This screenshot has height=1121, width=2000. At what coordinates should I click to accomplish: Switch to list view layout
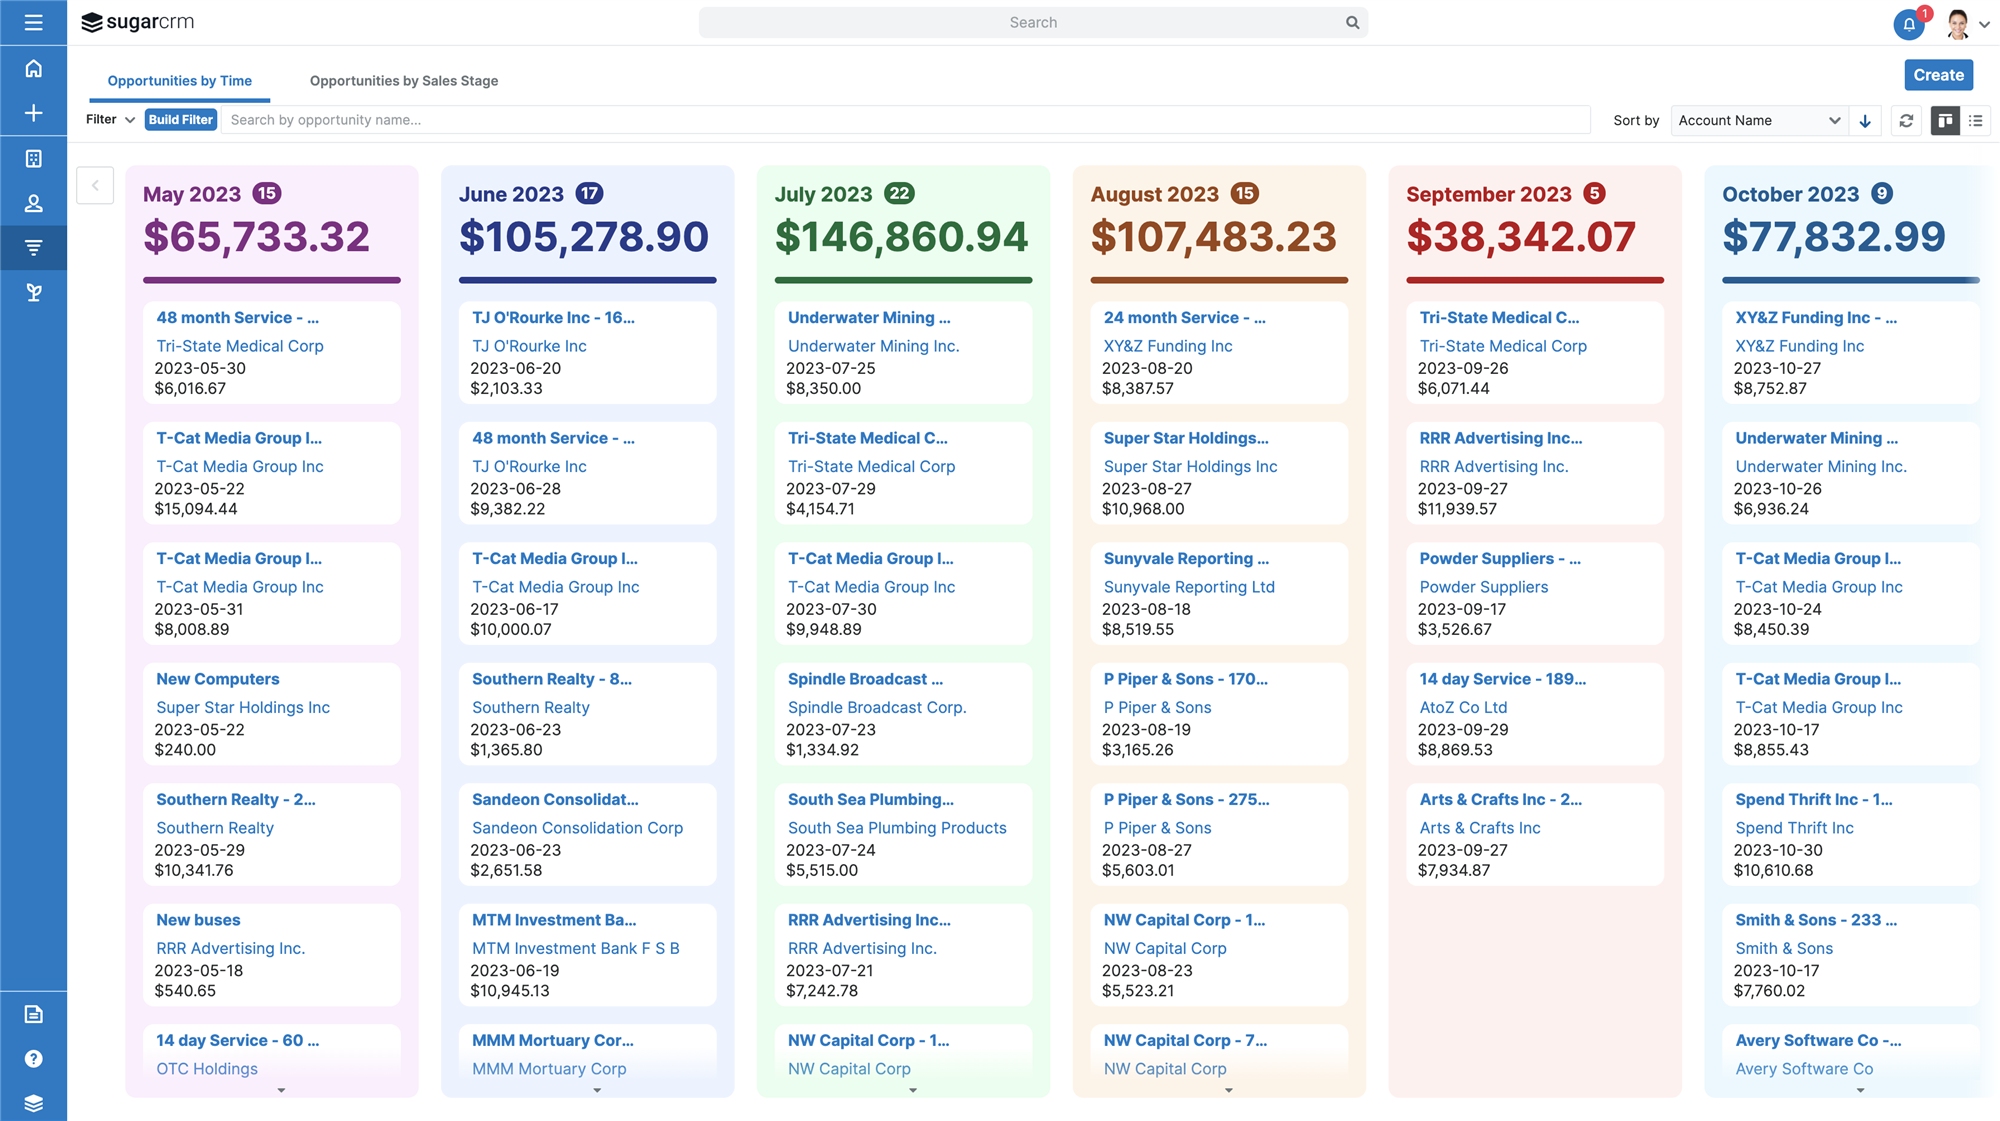point(1976,120)
